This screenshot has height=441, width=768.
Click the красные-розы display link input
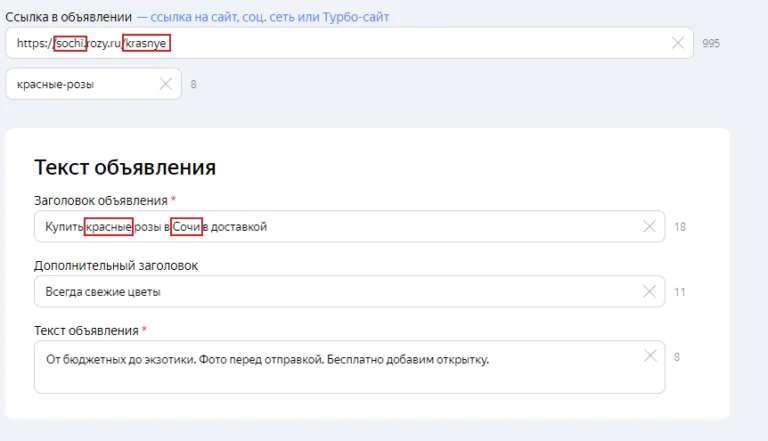point(93,84)
